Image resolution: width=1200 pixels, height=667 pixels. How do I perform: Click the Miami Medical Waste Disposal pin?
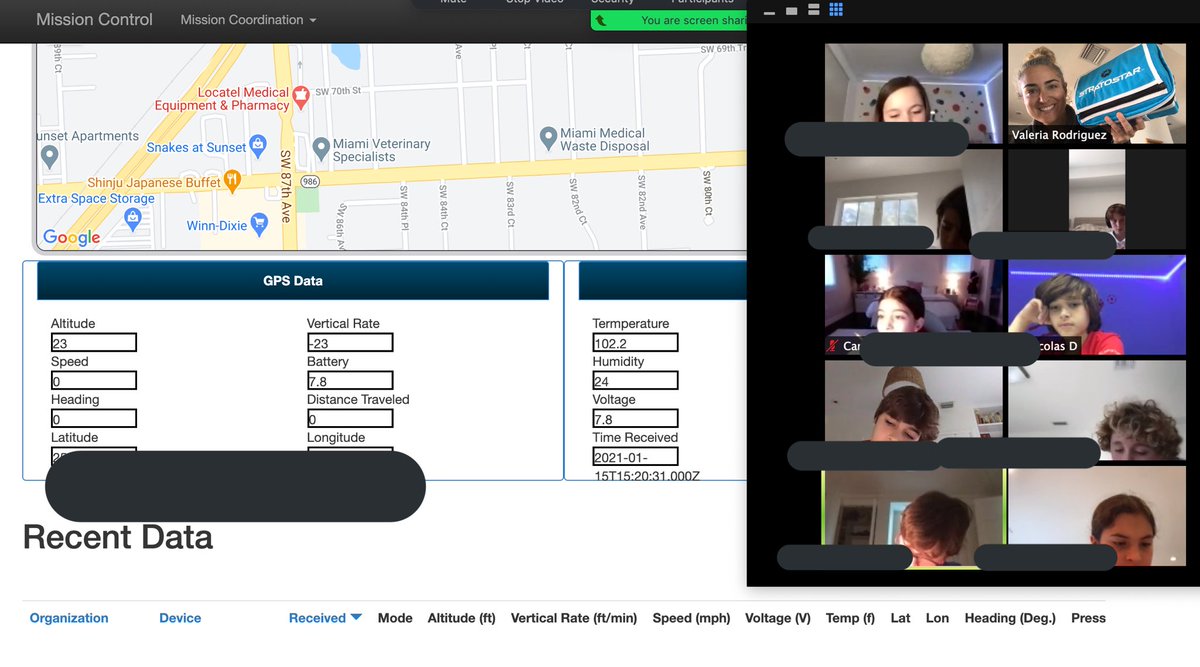tap(548, 137)
